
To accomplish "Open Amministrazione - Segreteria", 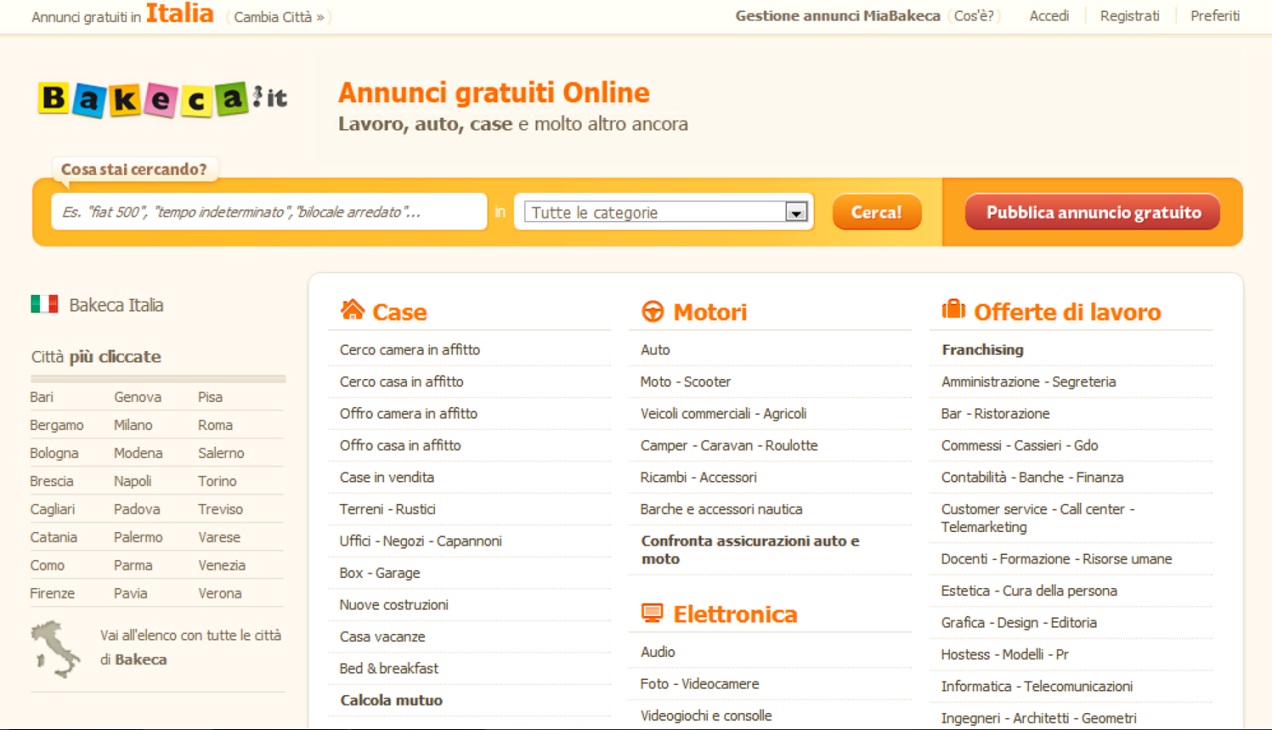I will click(1028, 382).
